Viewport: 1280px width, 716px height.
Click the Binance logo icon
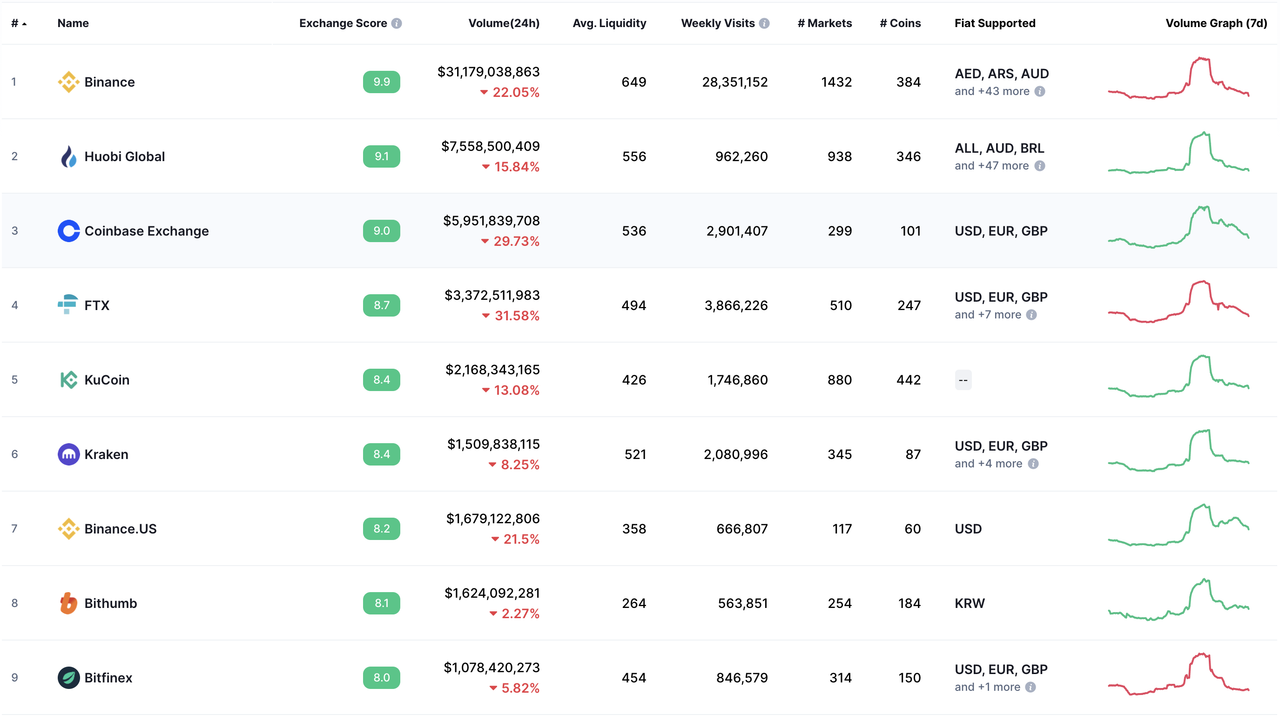coord(68,82)
